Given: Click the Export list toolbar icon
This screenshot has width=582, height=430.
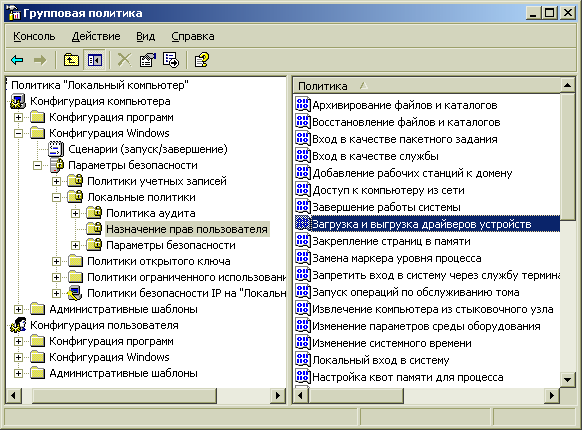Looking at the screenshot, I should tap(171, 60).
